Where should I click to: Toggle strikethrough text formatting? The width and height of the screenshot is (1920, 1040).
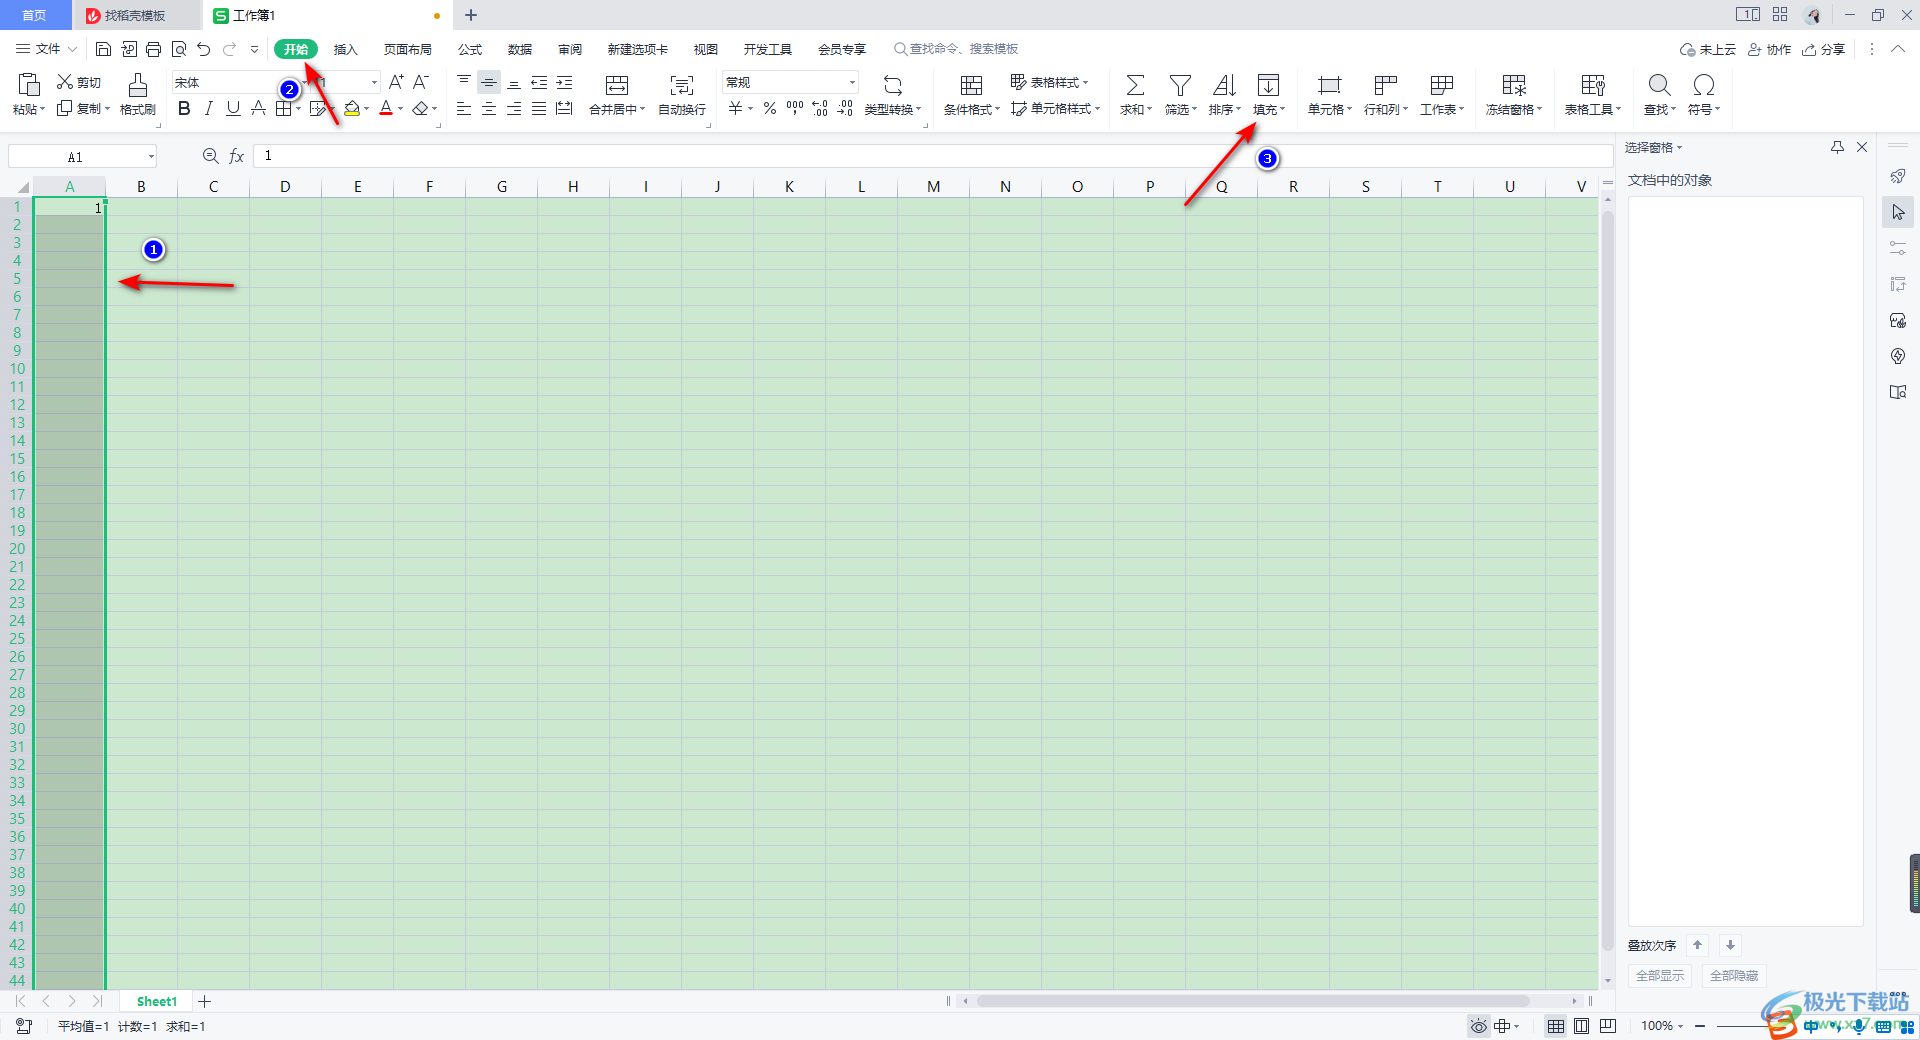pyautogui.click(x=258, y=108)
